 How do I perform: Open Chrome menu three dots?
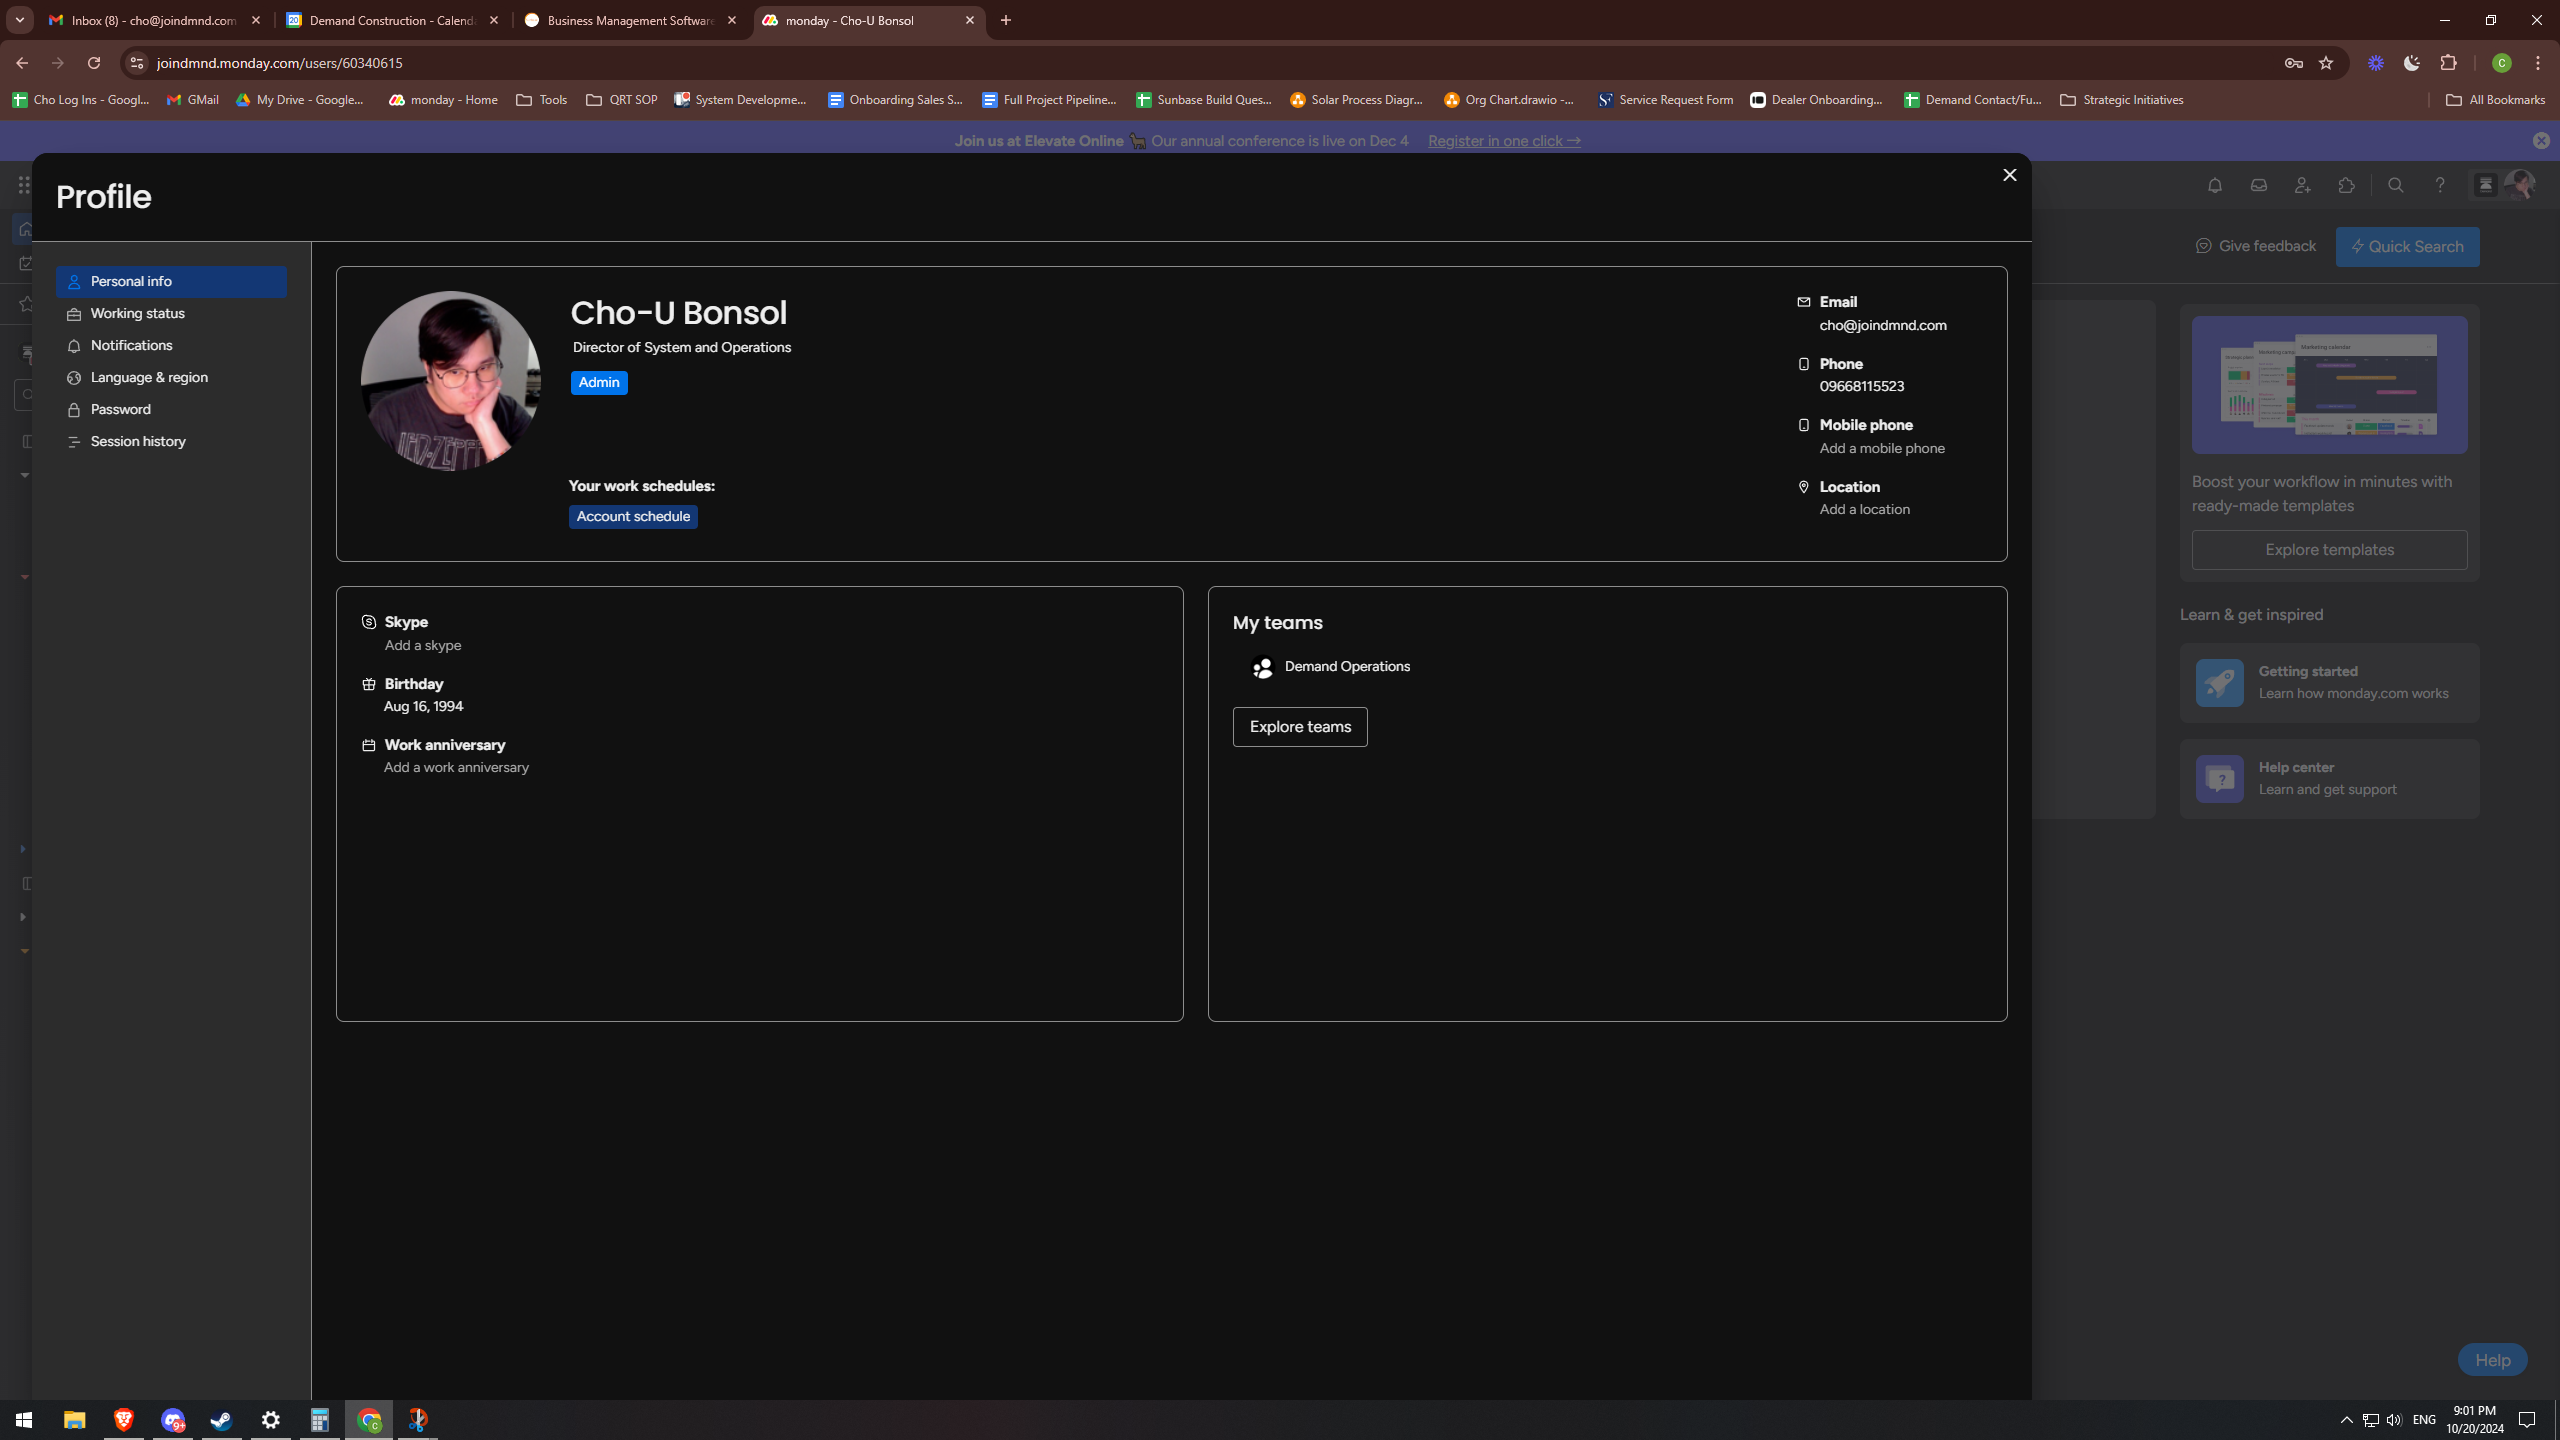coord(2538,63)
